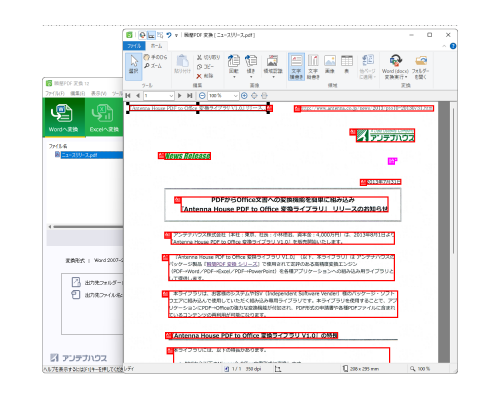Switch to the ファイル ribbon tab
Image resolution: width=500 pixels, height=400 pixels.
[134, 46]
